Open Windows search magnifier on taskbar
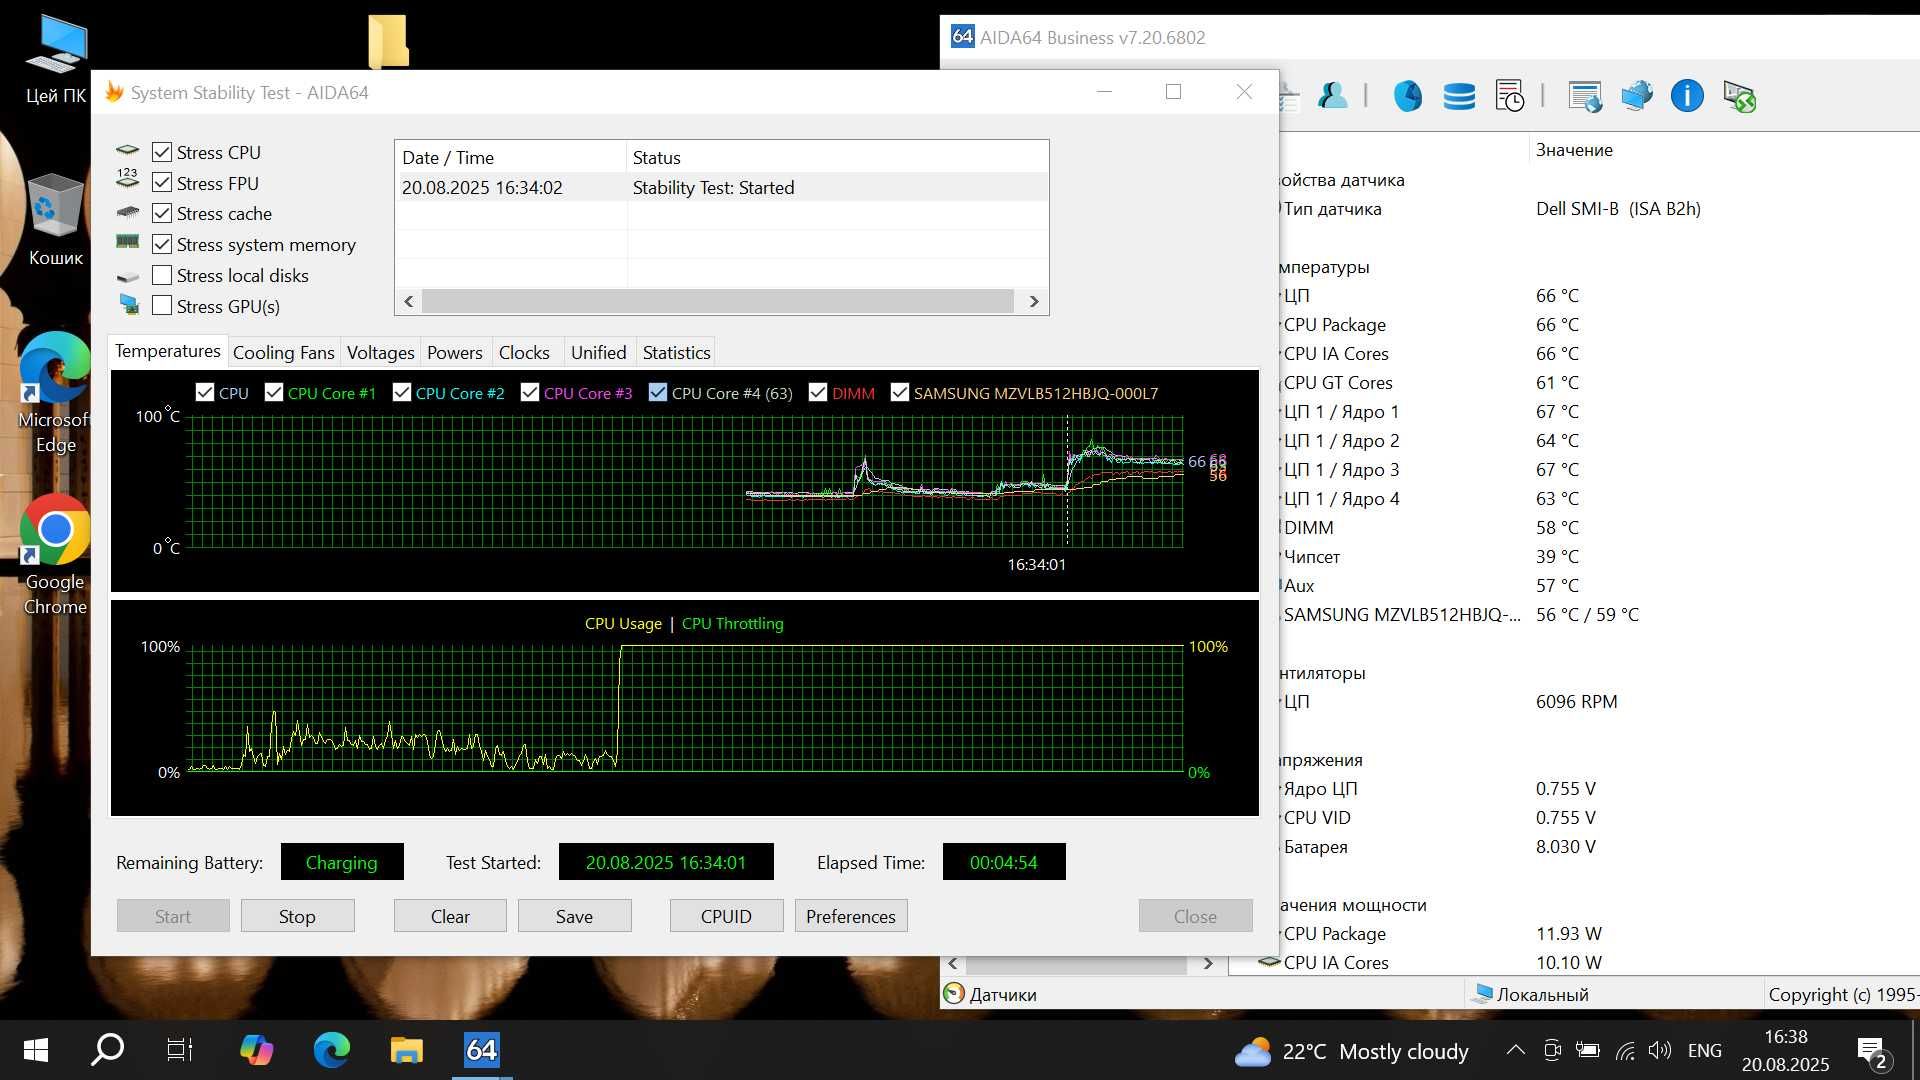1920x1080 pixels. (107, 1050)
